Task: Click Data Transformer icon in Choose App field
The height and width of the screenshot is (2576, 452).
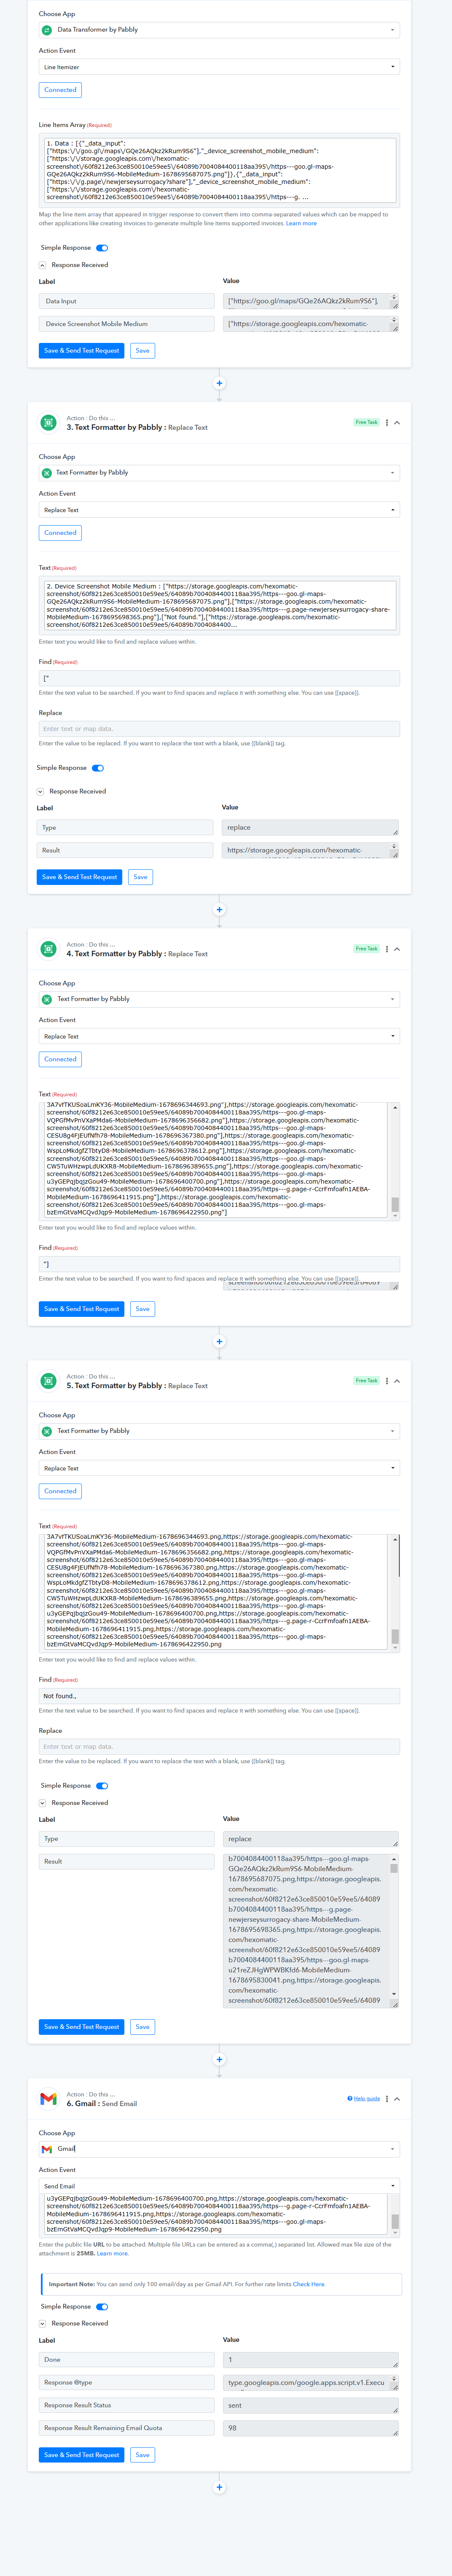Action: tap(47, 30)
